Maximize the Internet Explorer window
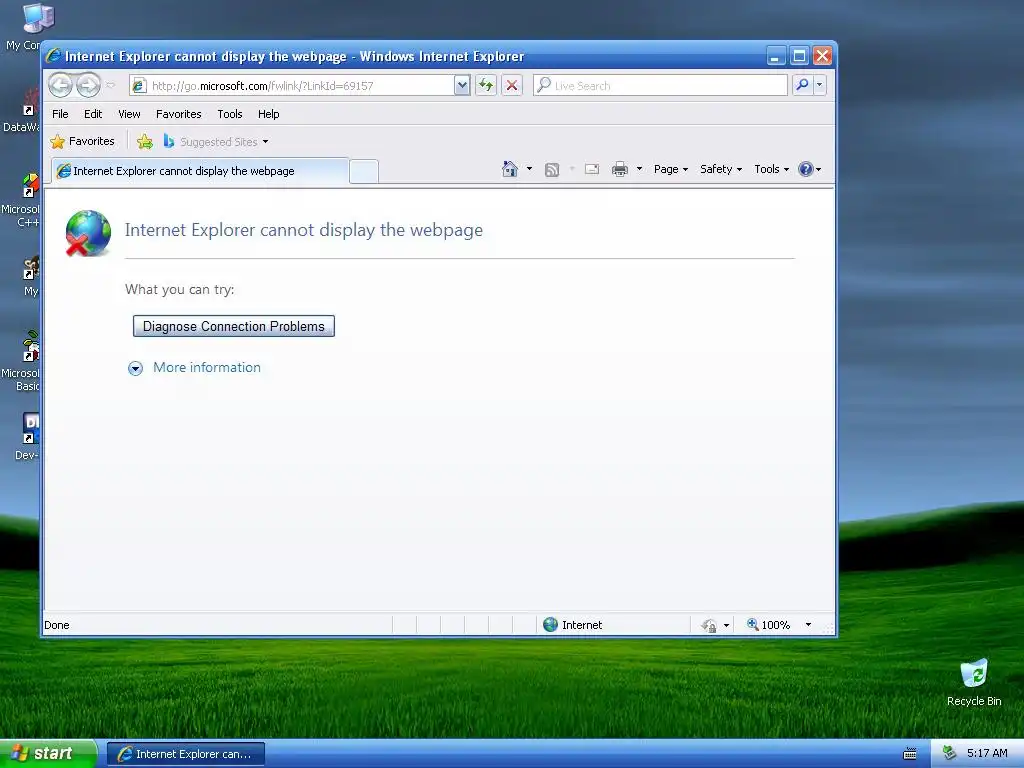Image resolution: width=1024 pixels, height=768 pixels. point(799,56)
